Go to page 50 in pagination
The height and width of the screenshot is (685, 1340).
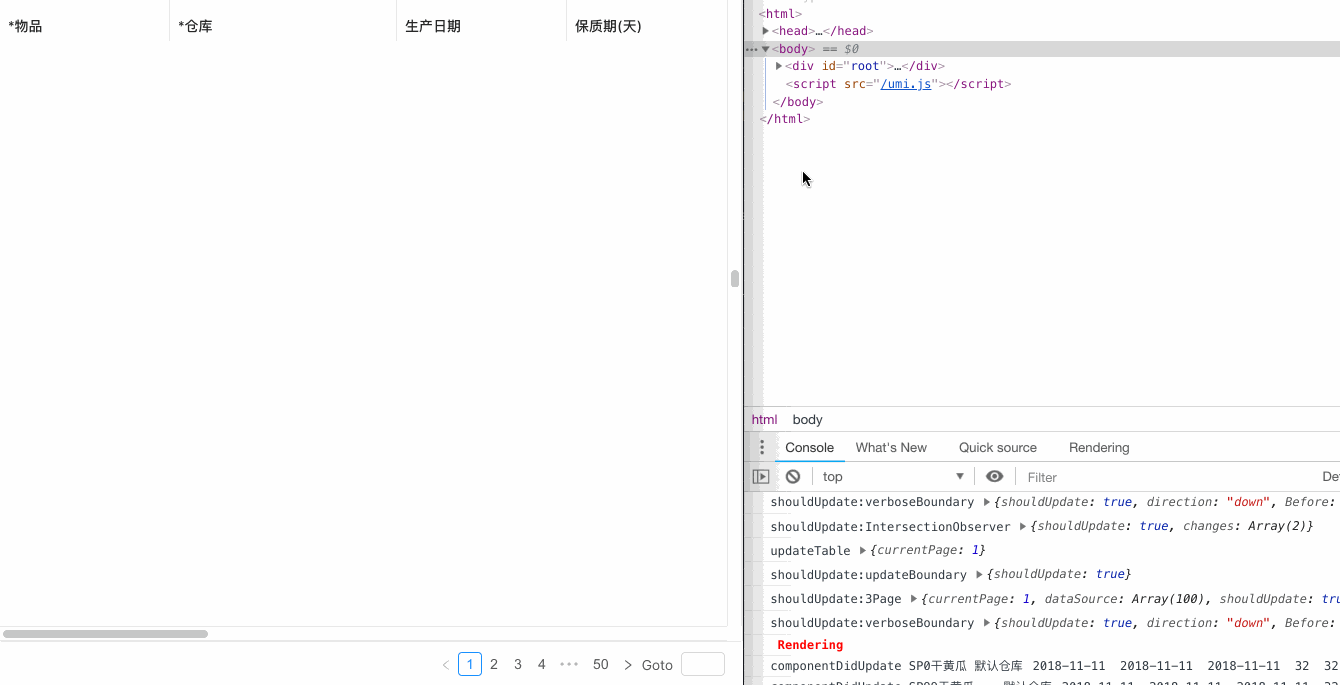pyautogui.click(x=601, y=664)
